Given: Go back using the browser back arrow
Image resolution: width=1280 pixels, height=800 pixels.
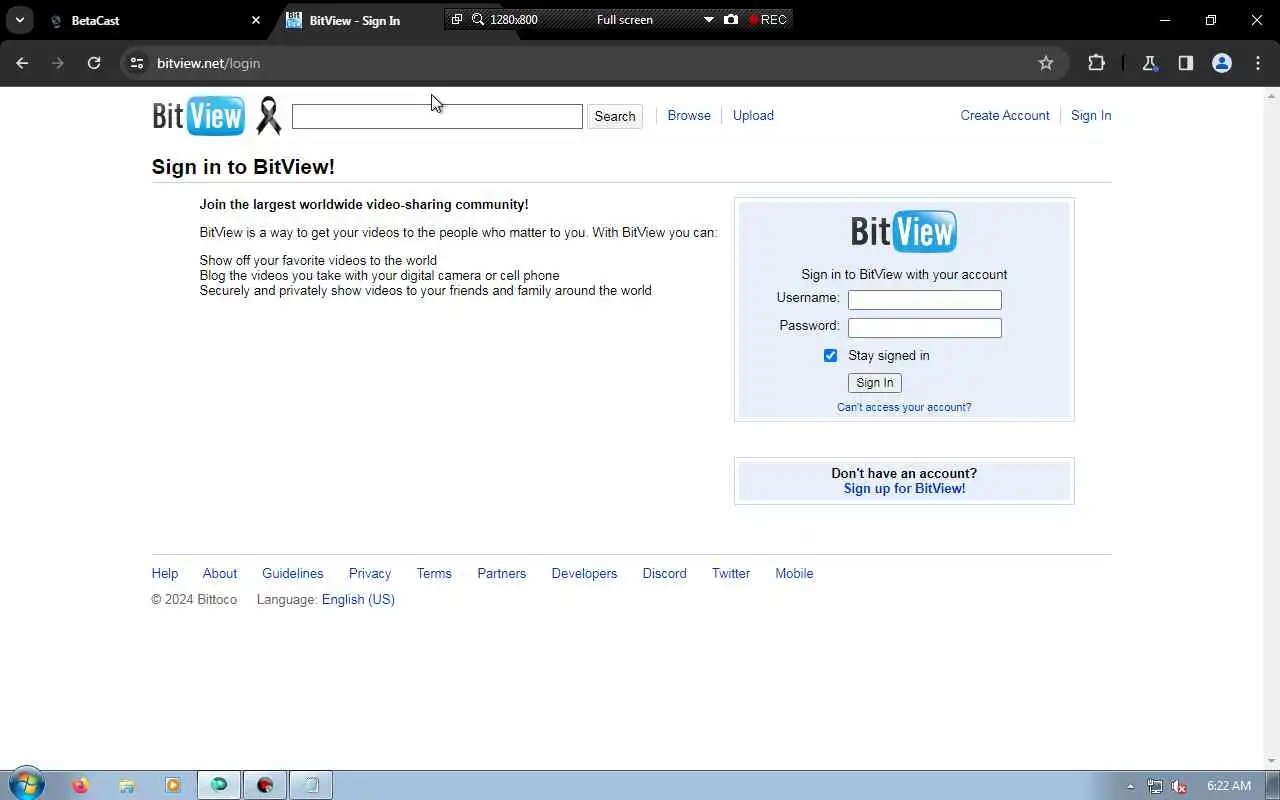Looking at the screenshot, I should 22,63.
